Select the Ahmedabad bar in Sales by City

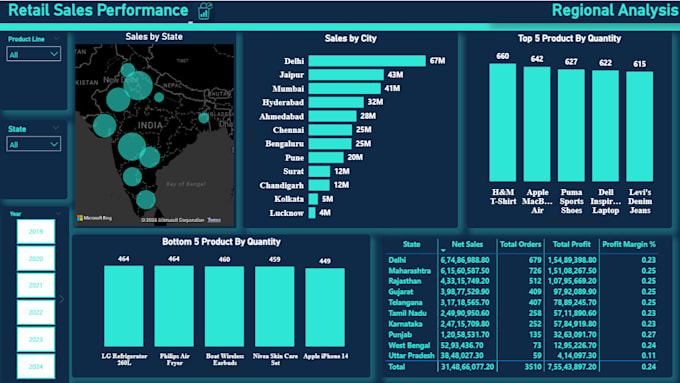[x=332, y=116]
